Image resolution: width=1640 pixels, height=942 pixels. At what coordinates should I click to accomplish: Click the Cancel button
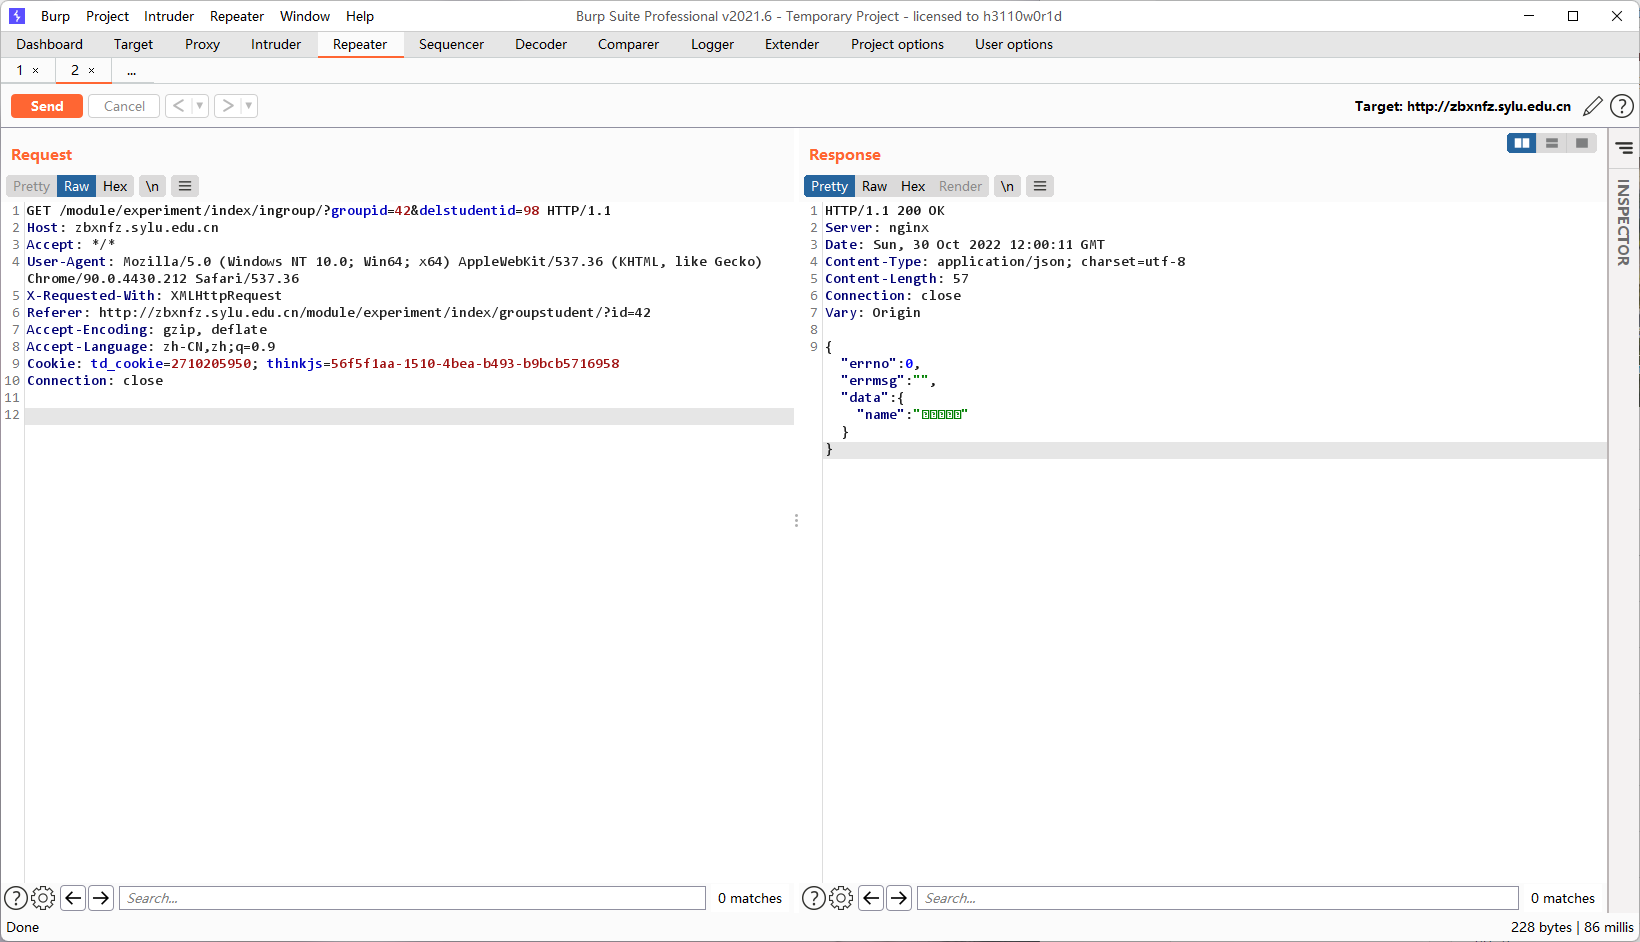124,106
